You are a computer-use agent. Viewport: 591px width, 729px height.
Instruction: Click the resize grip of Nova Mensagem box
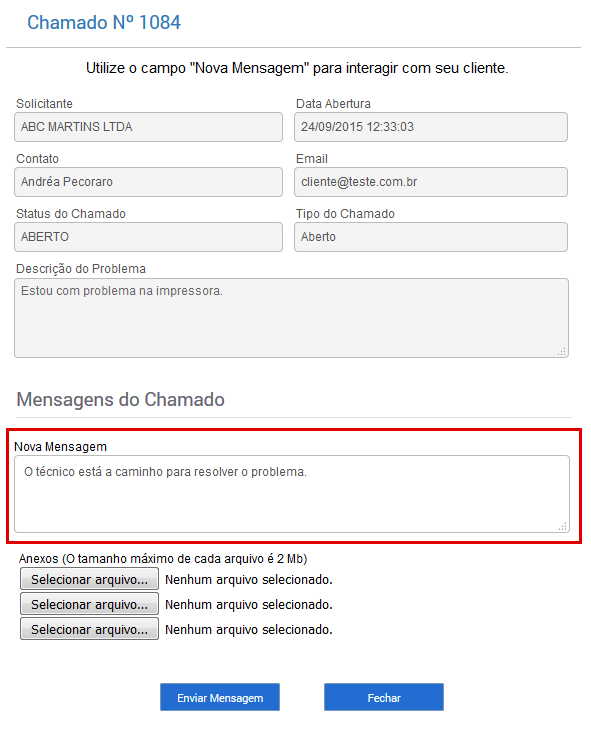[x=563, y=526]
